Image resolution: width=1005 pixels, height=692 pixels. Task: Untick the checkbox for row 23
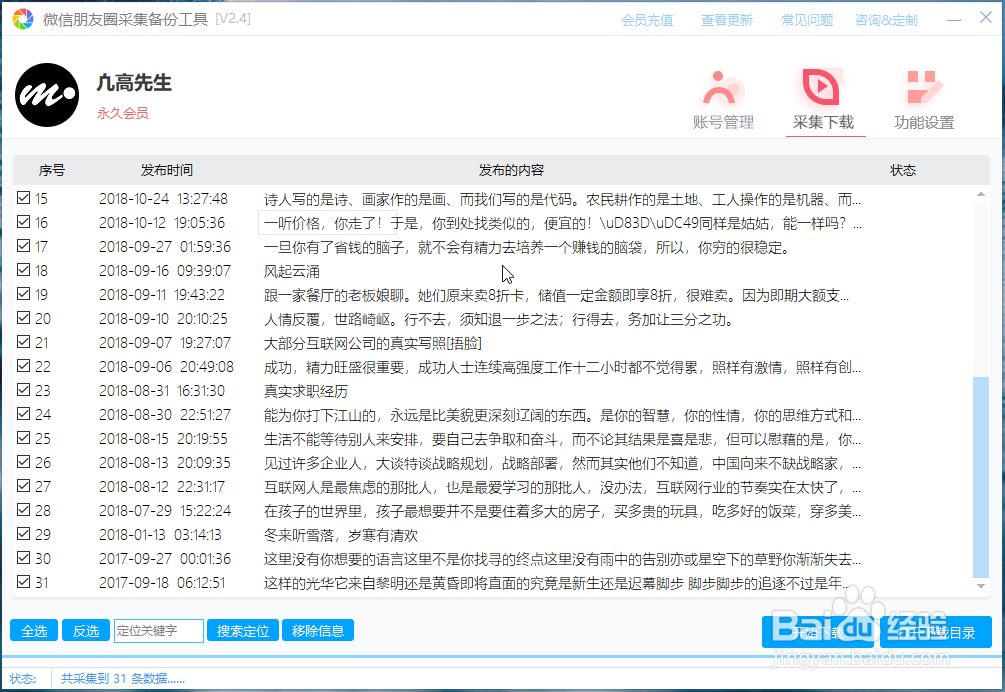pos(24,390)
